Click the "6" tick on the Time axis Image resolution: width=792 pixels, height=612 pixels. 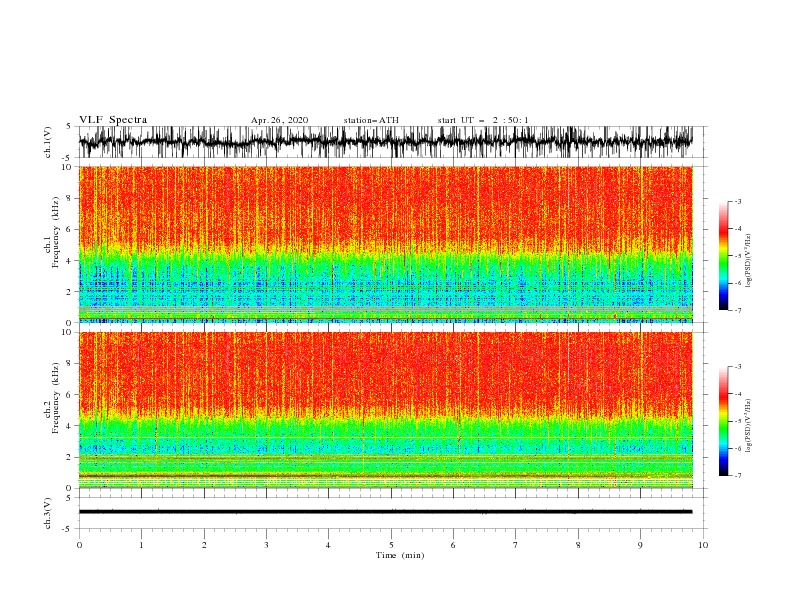tap(453, 546)
